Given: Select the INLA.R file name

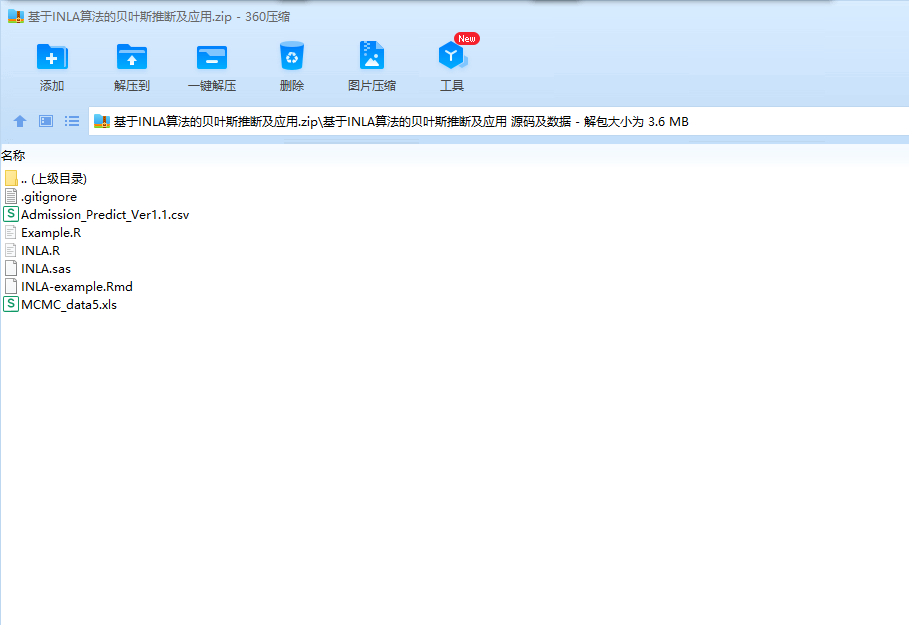Looking at the screenshot, I should point(41,250).
